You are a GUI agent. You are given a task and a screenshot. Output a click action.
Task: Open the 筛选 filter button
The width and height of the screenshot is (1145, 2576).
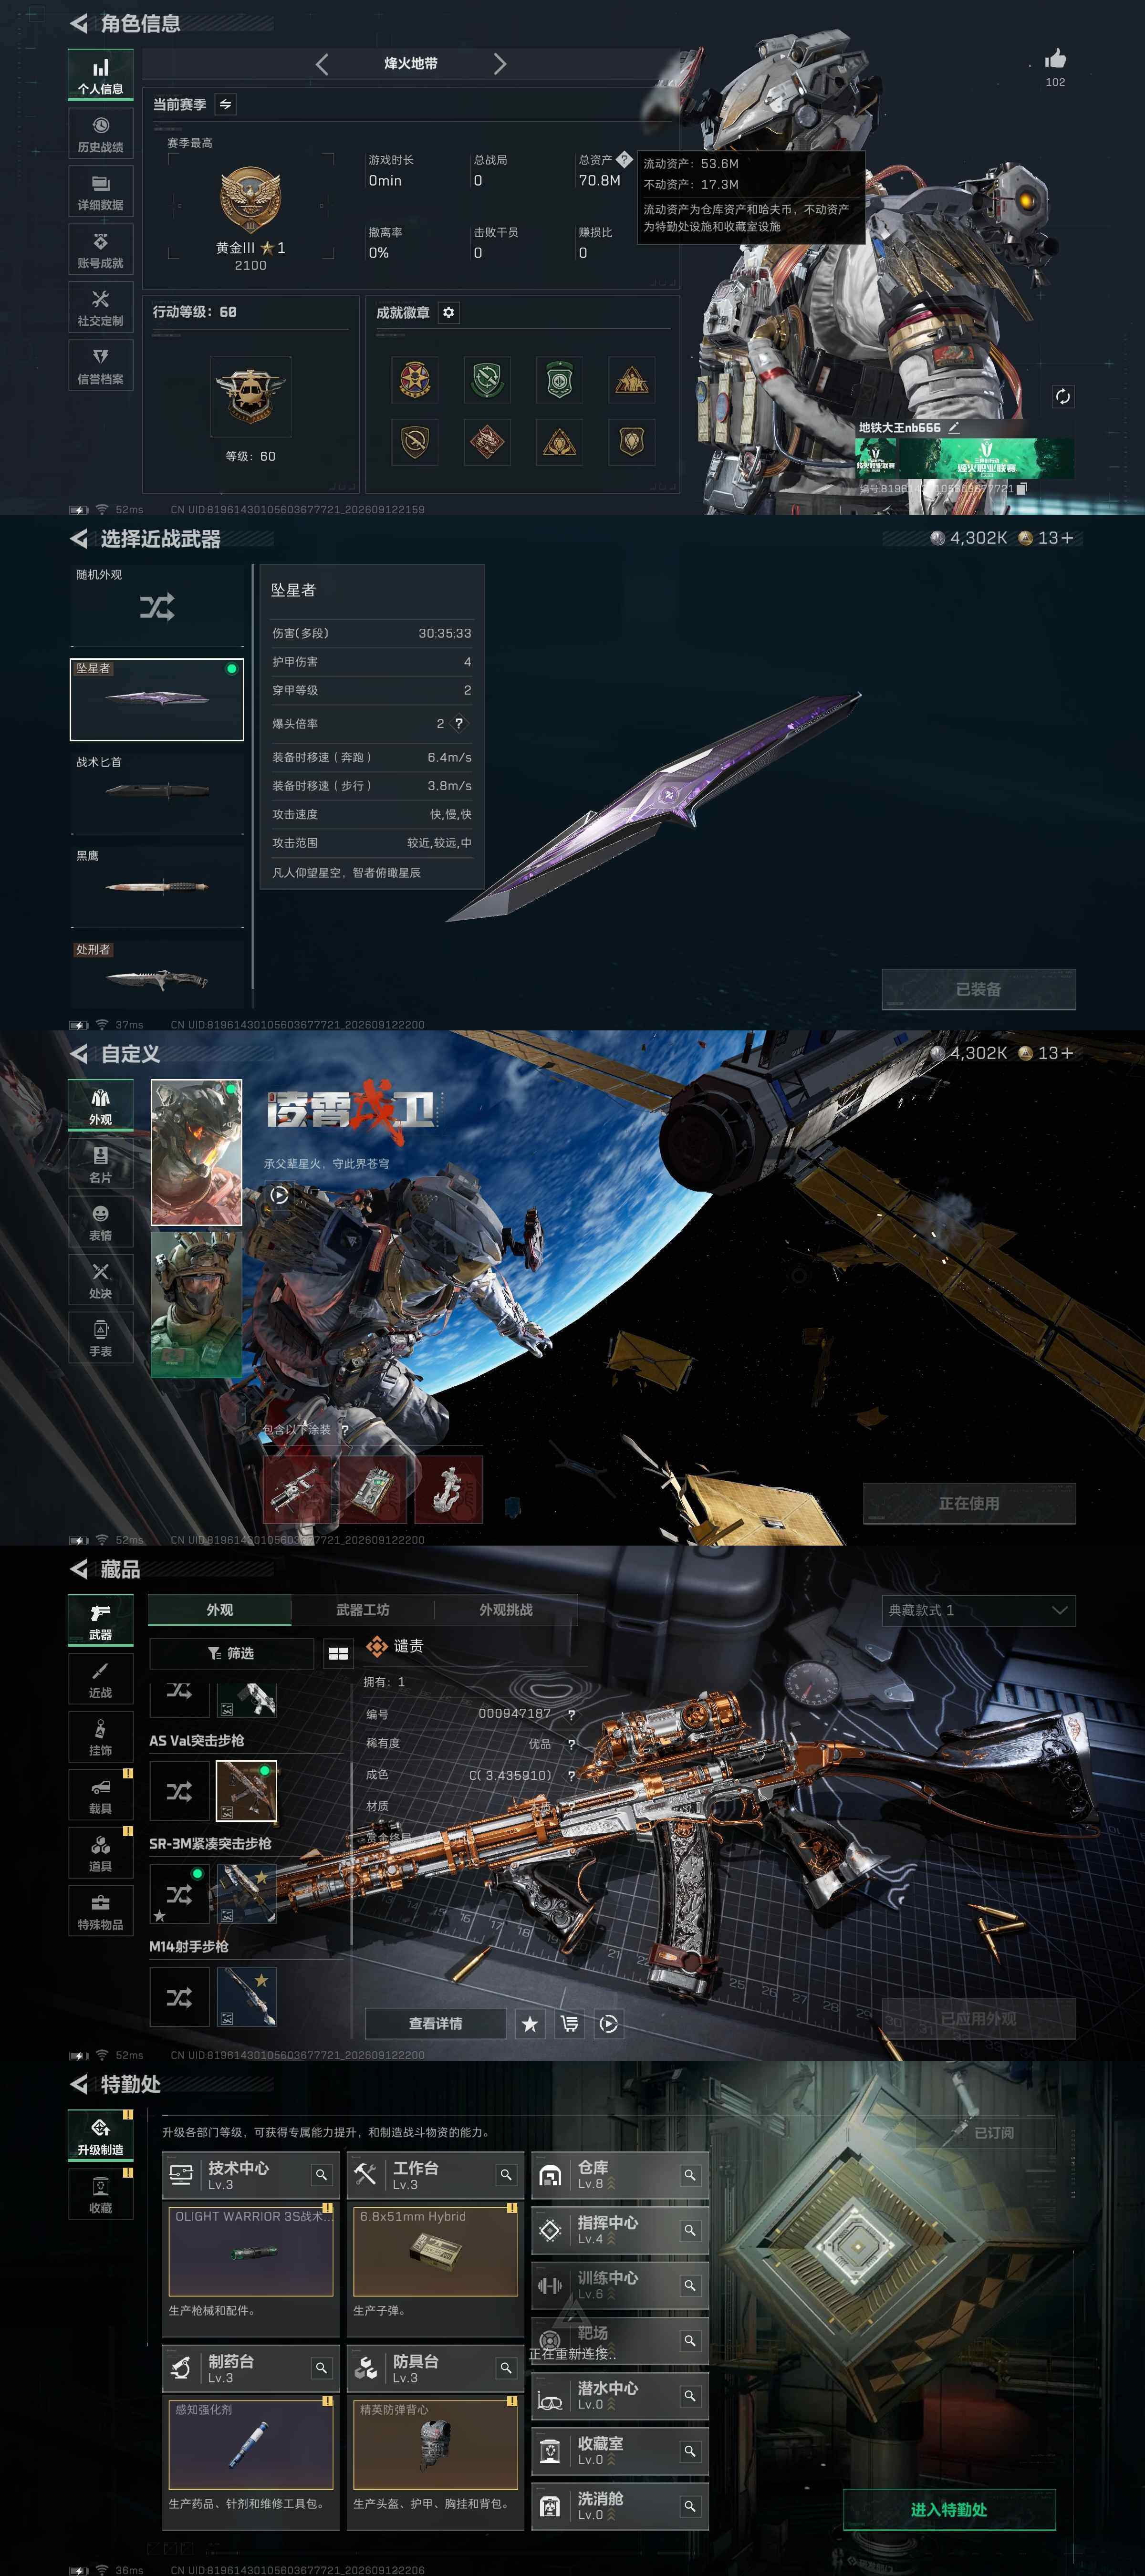tap(231, 1653)
